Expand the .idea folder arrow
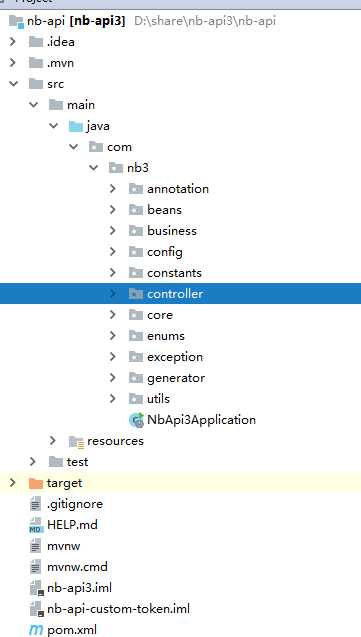 point(13,41)
